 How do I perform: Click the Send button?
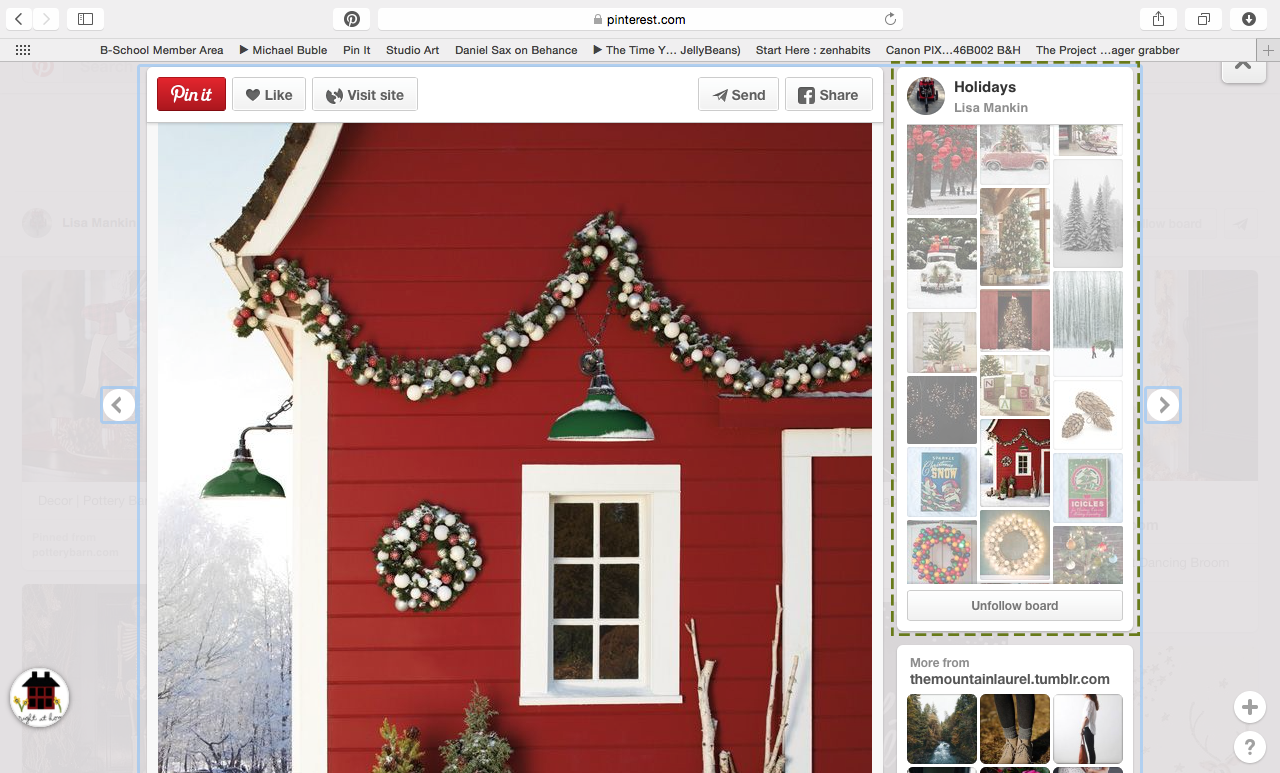(738, 94)
